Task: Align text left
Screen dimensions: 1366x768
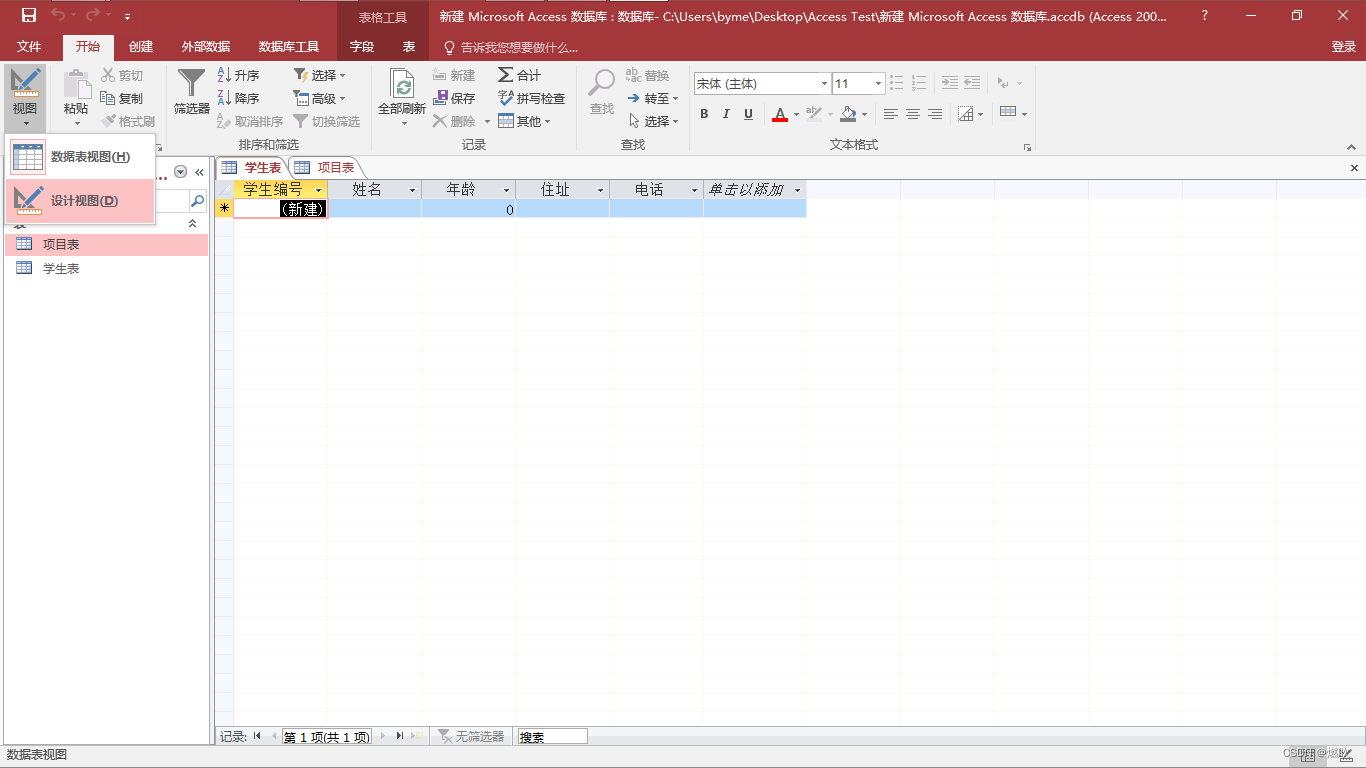Action: (890, 114)
